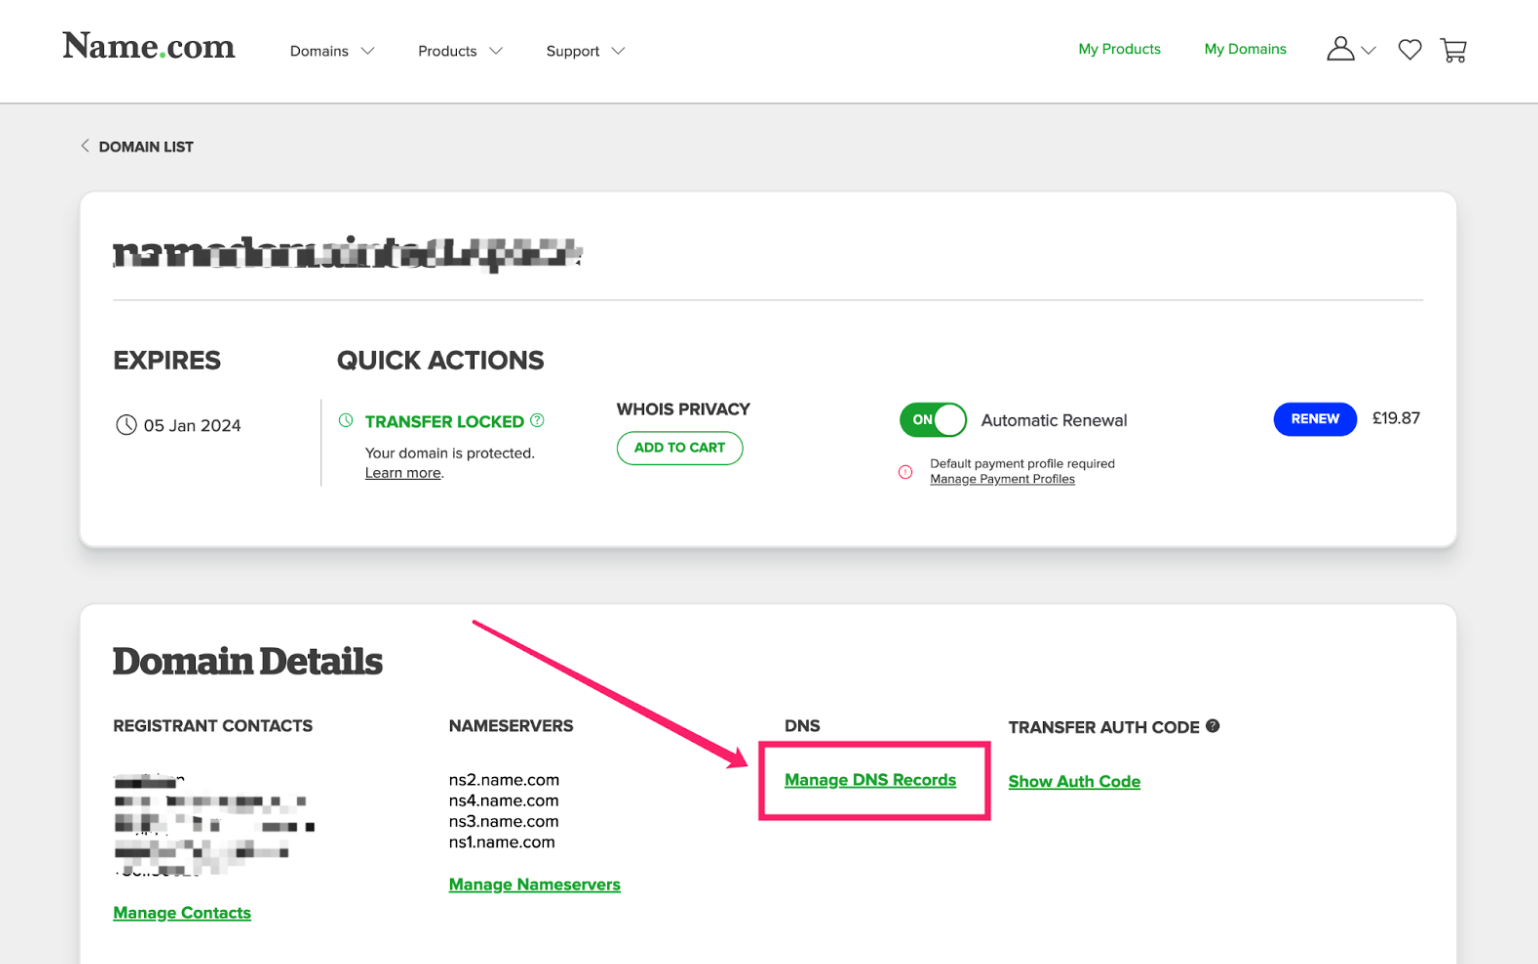Select the ns2.name.com nameserver text
This screenshot has width=1538, height=964.
[504, 780]
